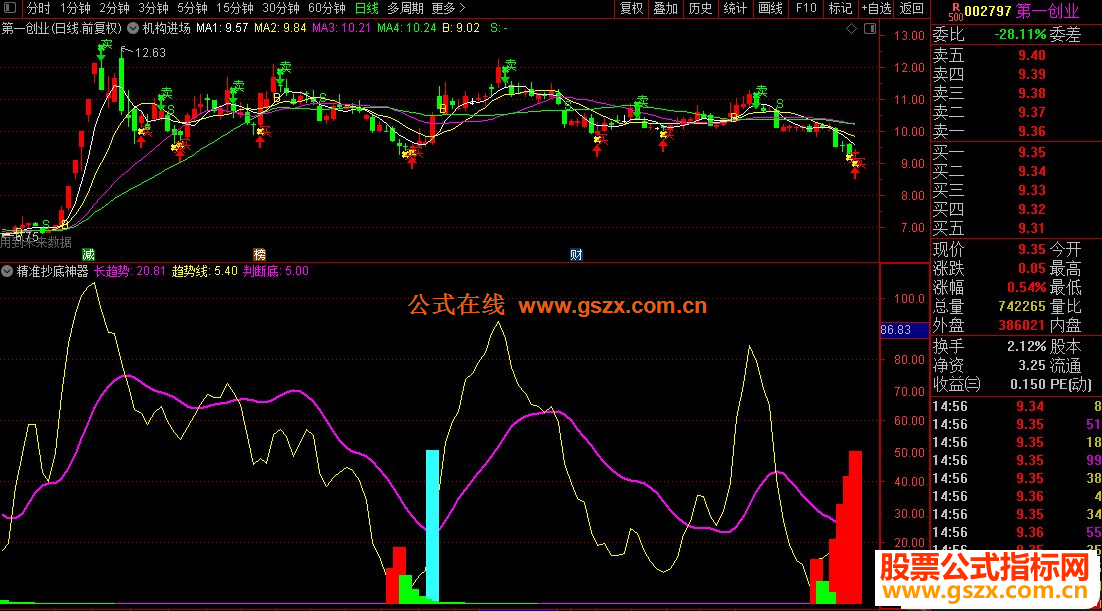The height and width of the screenshot is (611, 1102).
Task: Click the 复权 adjustment button
Action: (x=631, y=8)
